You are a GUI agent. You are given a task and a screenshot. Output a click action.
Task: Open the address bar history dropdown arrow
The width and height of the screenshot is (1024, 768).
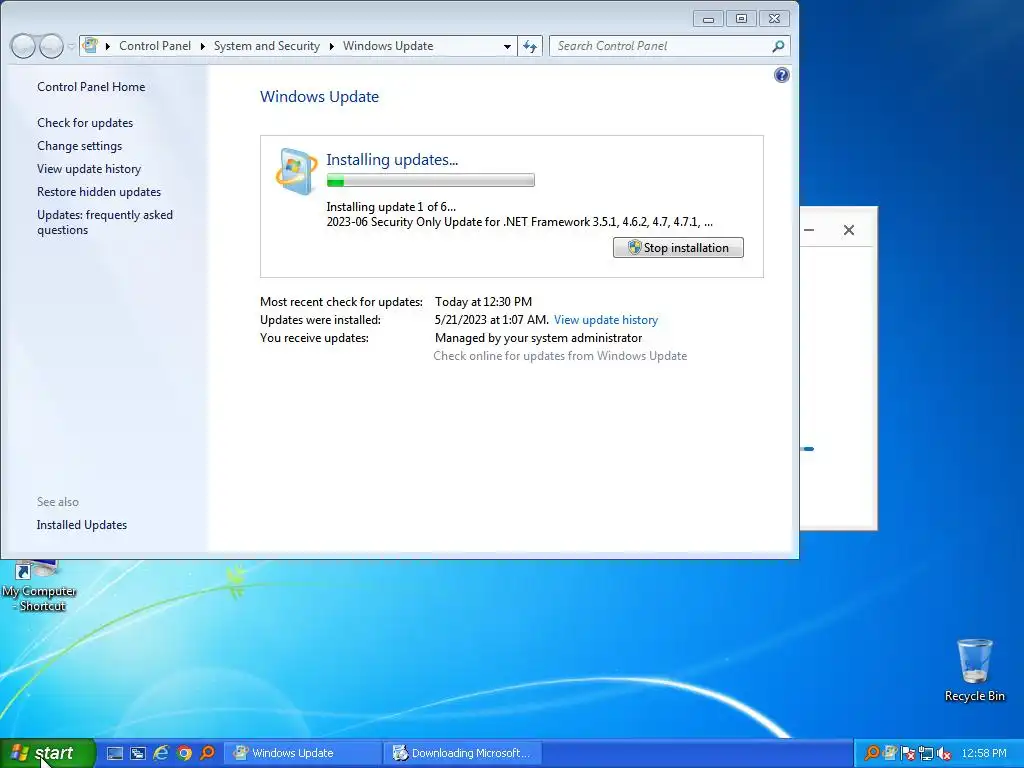coord(507,46)
